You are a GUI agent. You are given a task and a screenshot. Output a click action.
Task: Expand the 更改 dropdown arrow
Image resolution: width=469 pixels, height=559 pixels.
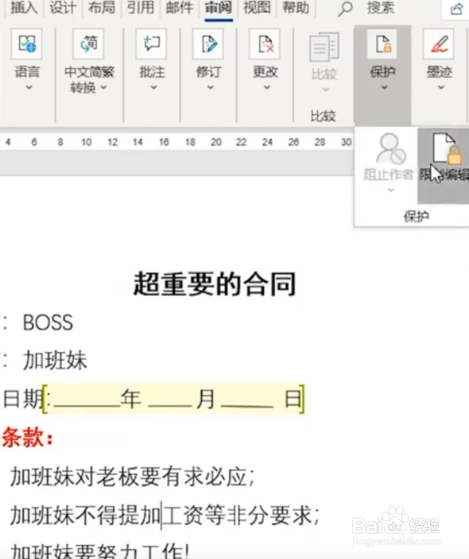267,87
